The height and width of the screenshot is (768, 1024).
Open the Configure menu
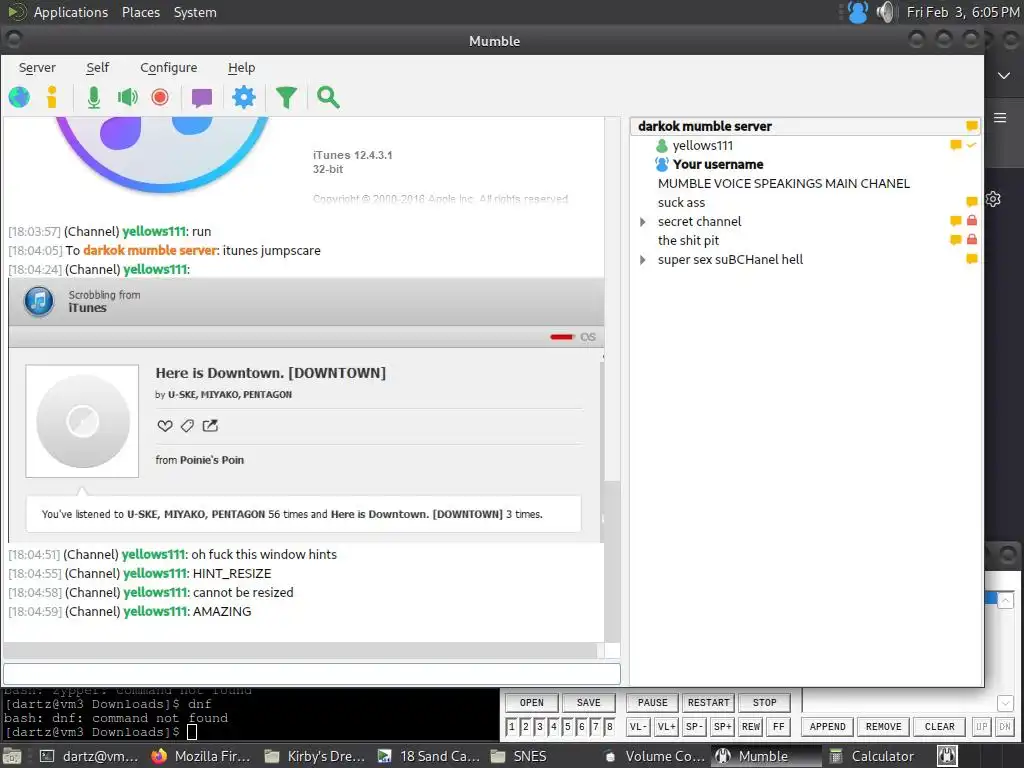click(x=168, y=67)
